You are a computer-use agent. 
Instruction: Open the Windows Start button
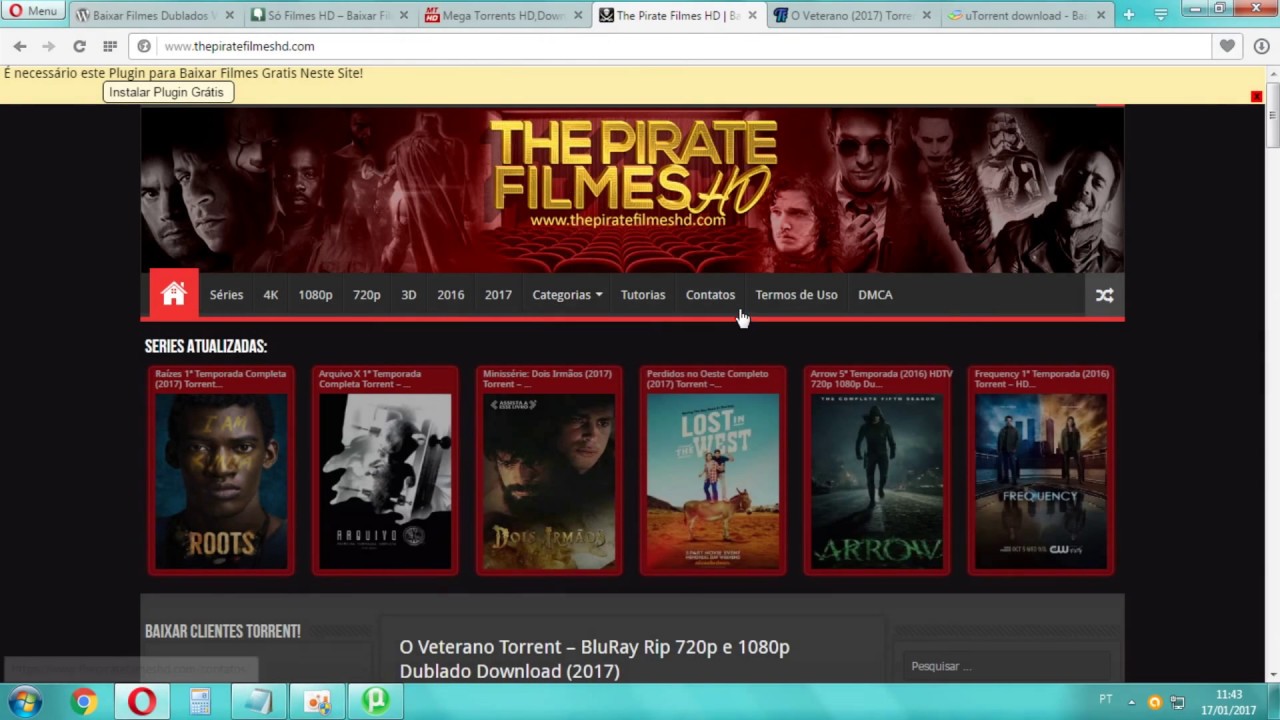tap(24, 701)
